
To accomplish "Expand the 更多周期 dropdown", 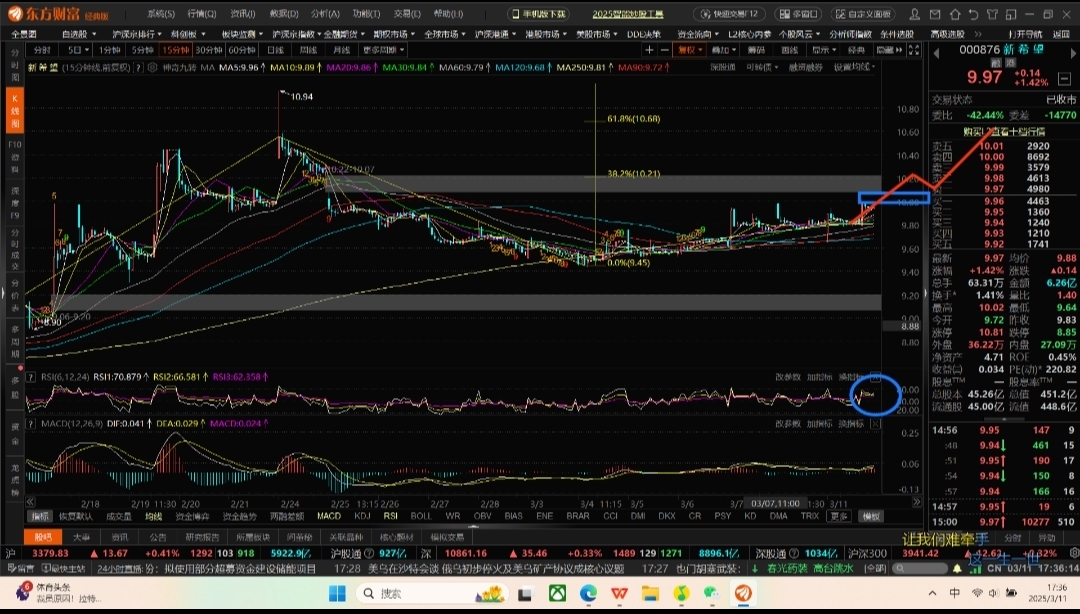I will [x=383, y=49].
